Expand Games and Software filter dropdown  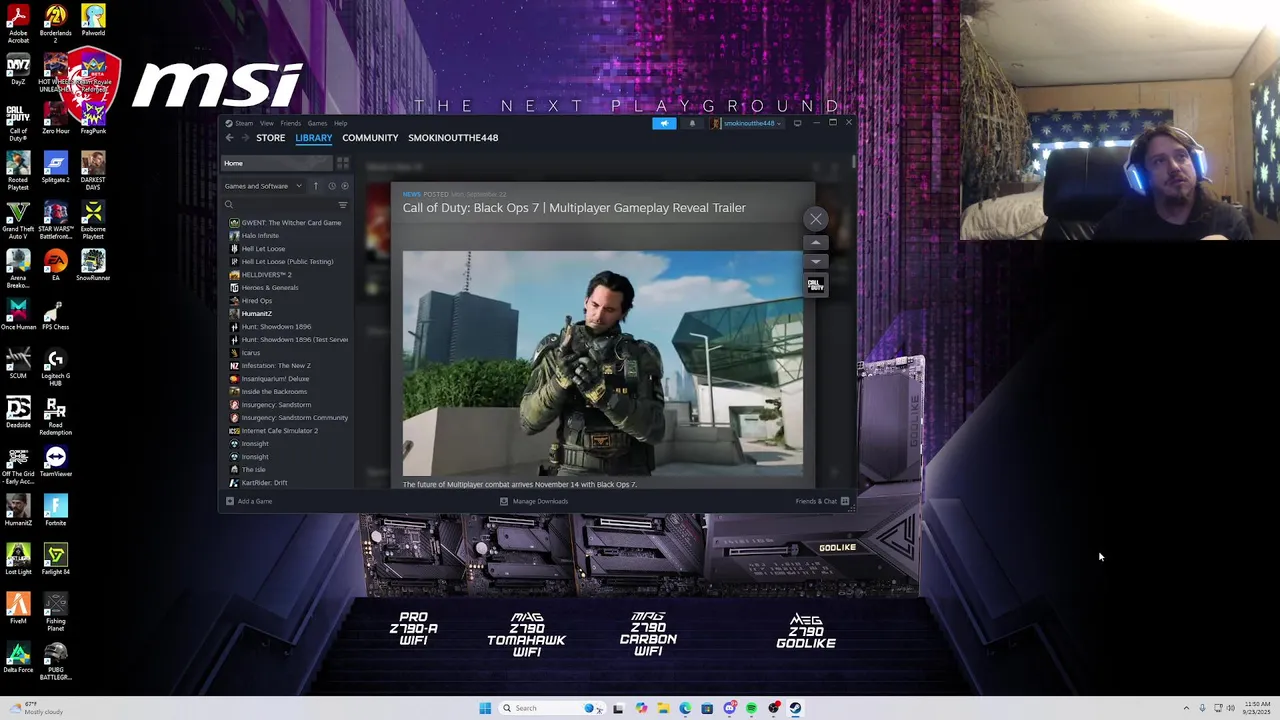(263, 186)
